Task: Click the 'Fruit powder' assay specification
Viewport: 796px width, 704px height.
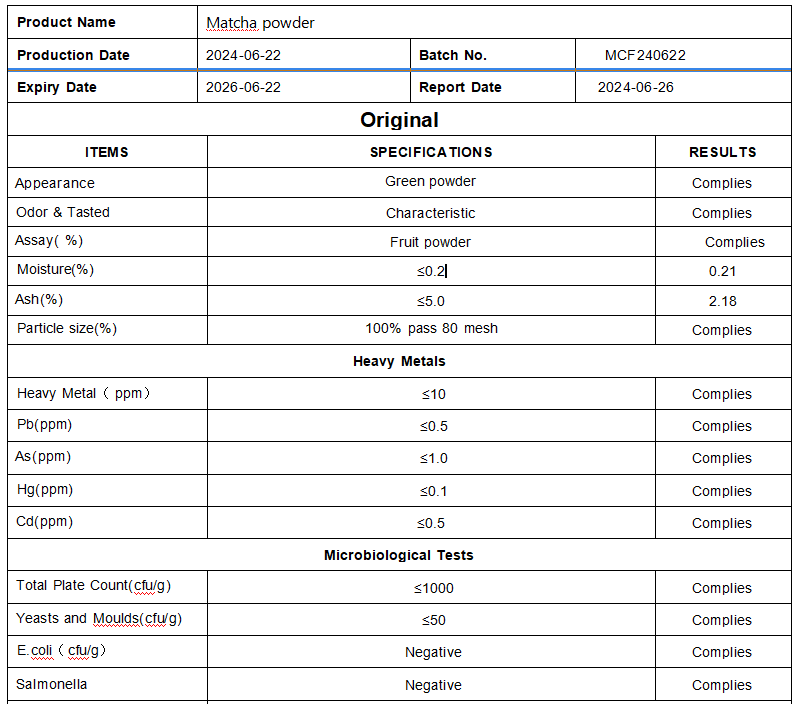Action: pyautogui.click(x=430, y=242)
